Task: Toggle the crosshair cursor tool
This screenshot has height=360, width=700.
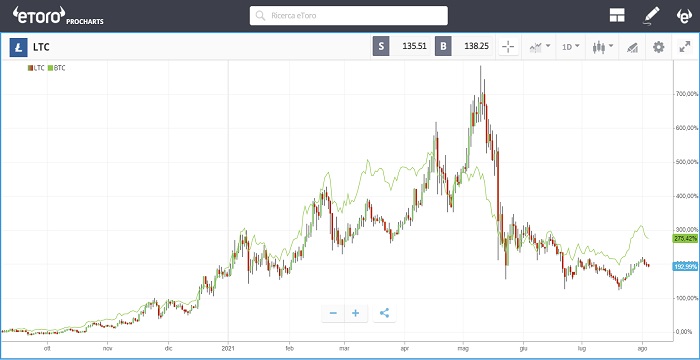Action: [508, 46]
